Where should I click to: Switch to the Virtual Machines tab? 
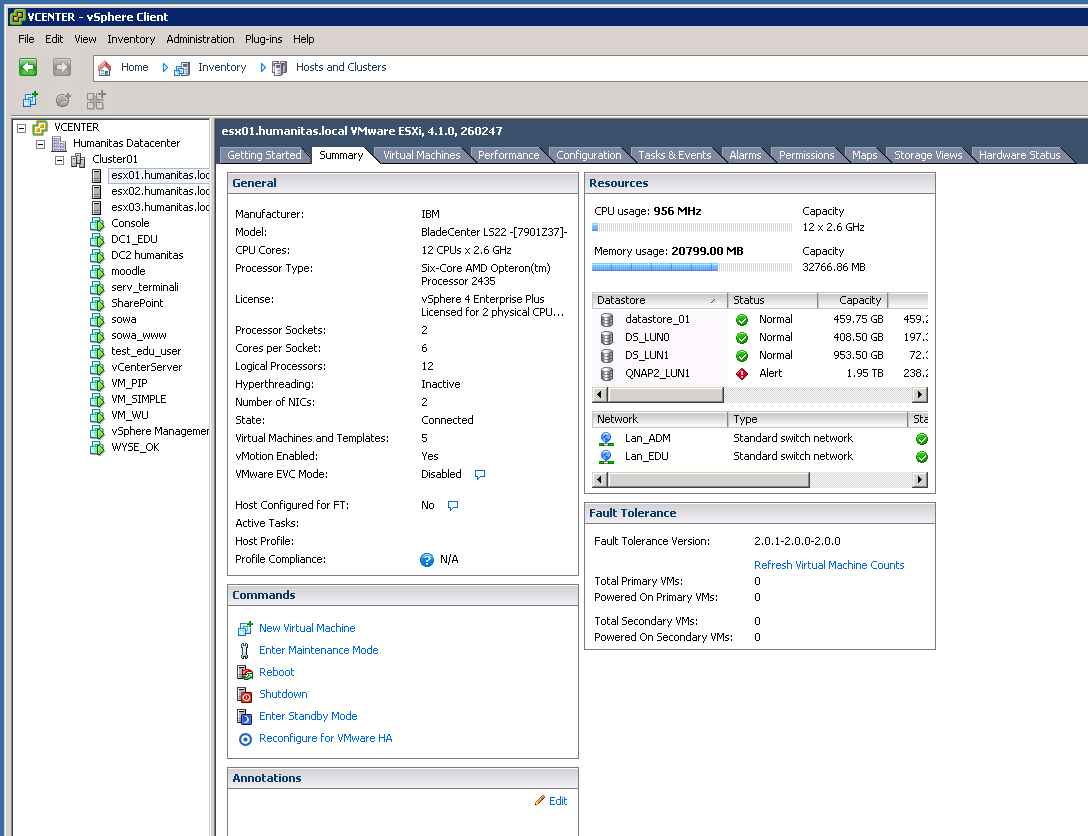(x=422, y=155)
